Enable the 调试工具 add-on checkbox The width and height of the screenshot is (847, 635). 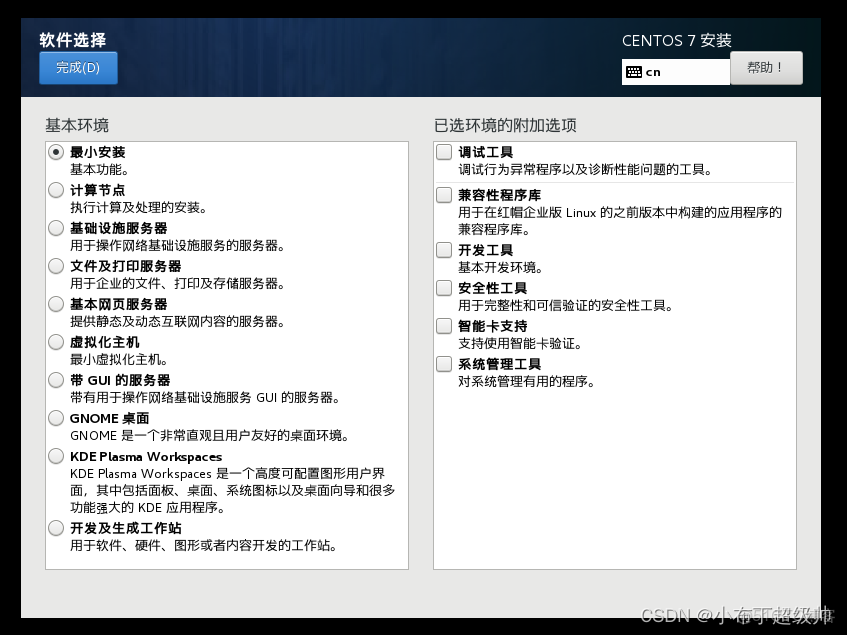(x=443, y=152)
